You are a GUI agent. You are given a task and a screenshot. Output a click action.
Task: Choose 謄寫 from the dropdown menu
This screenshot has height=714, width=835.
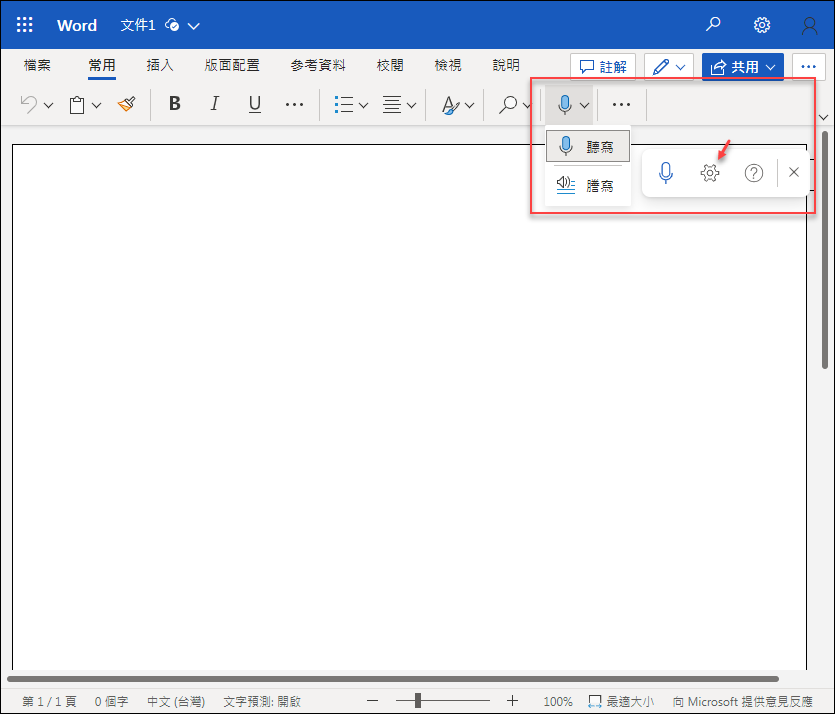(x=588, y=185)
